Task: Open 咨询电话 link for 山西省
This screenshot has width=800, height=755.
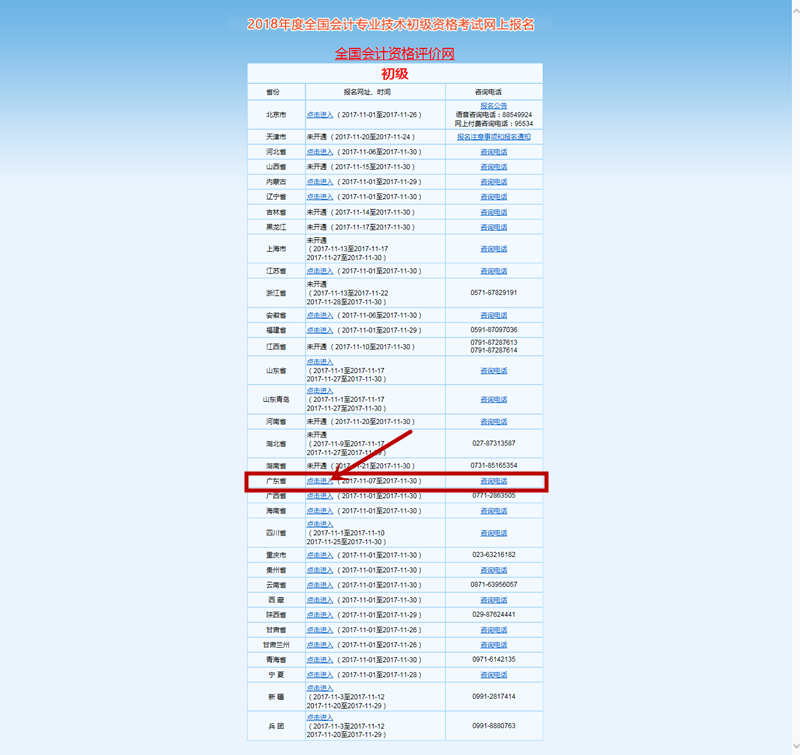Action: [493, 167]
